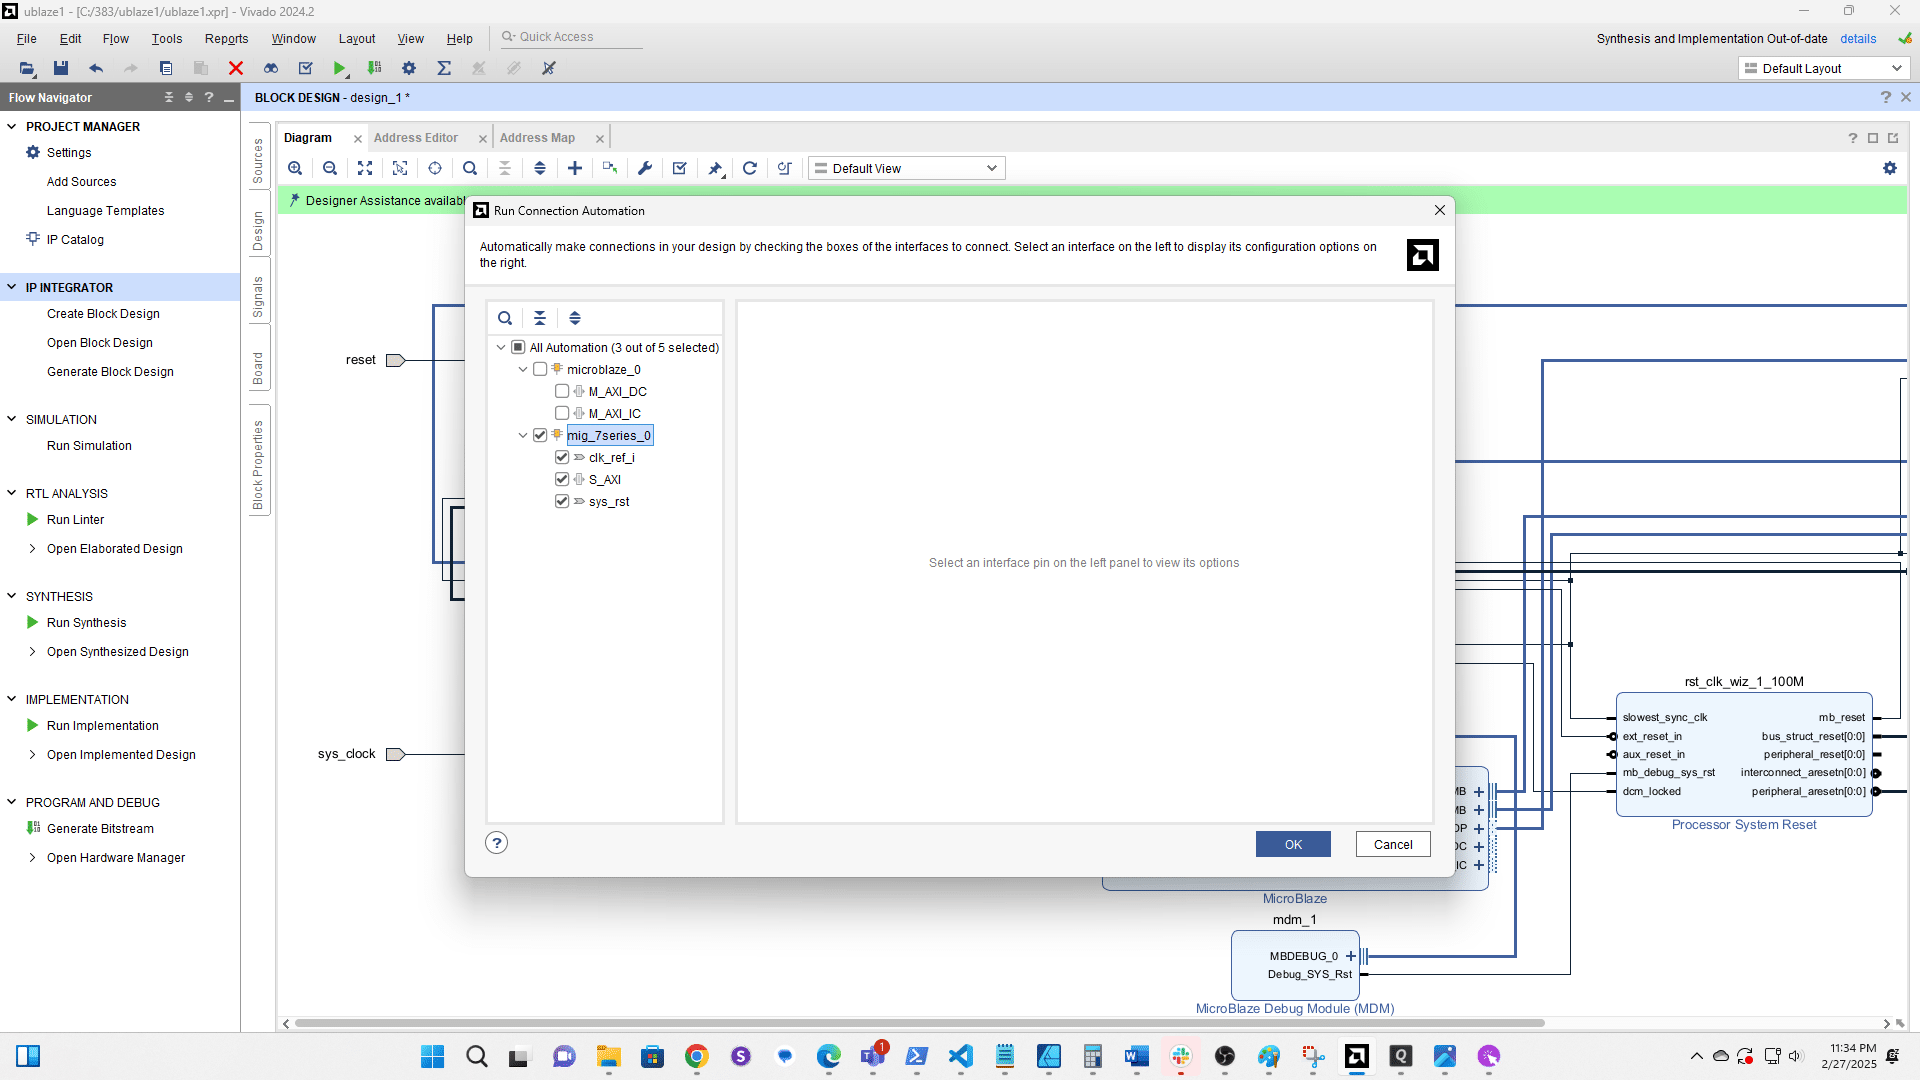Click the Validate Design toolbar icon
Viewport: 1920px width, 1080px height.
click(x=680, y=168)
